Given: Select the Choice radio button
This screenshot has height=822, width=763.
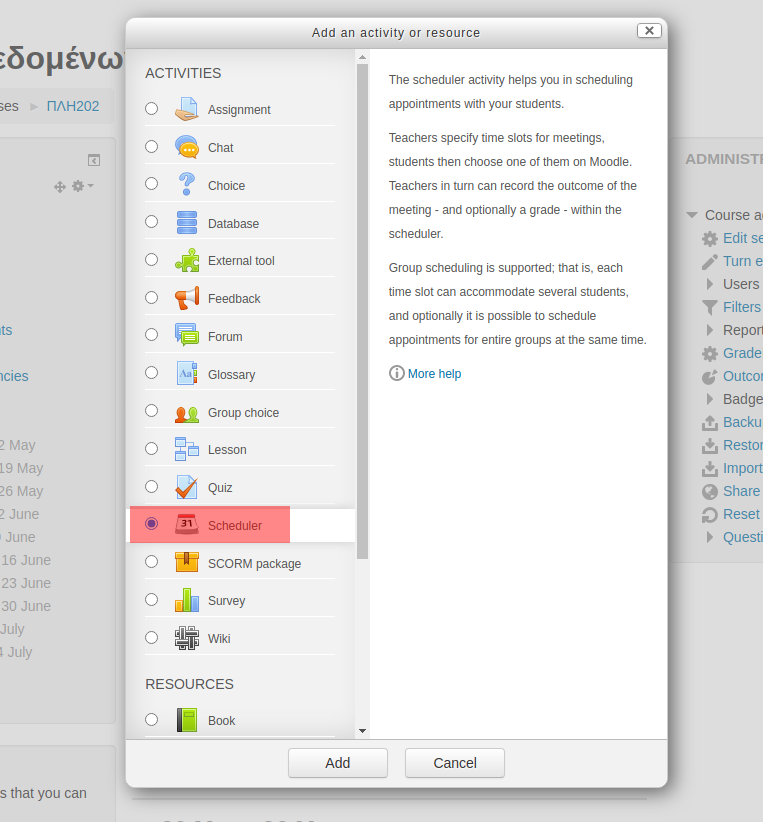Looking at the screenshot, I should 152,184.
